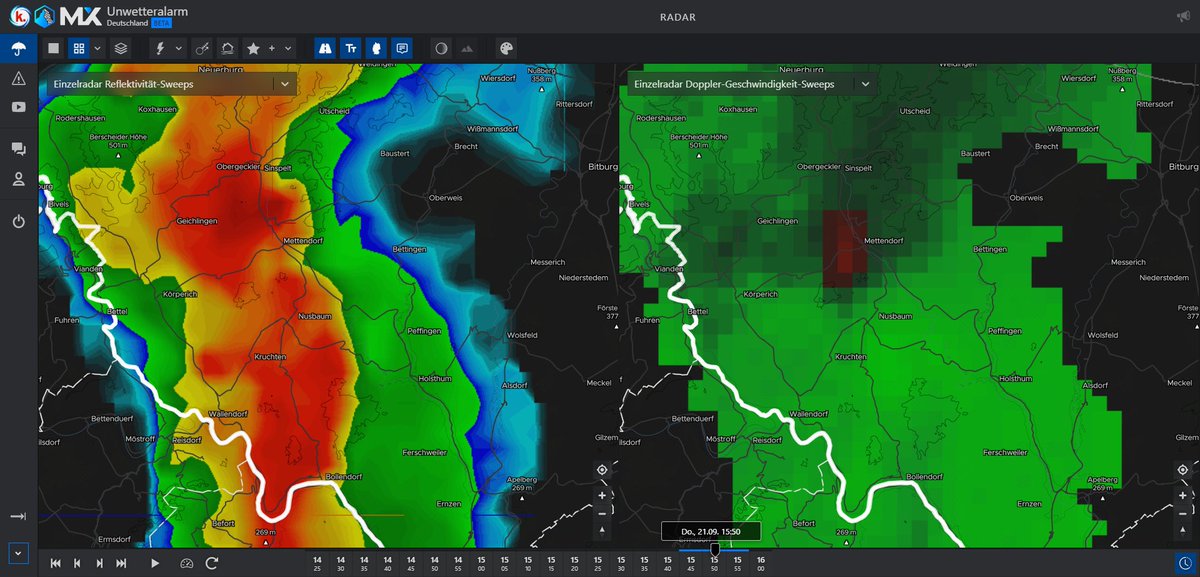Click the RADAR title at the top
1200x577 pixels.
click(677, 17)
